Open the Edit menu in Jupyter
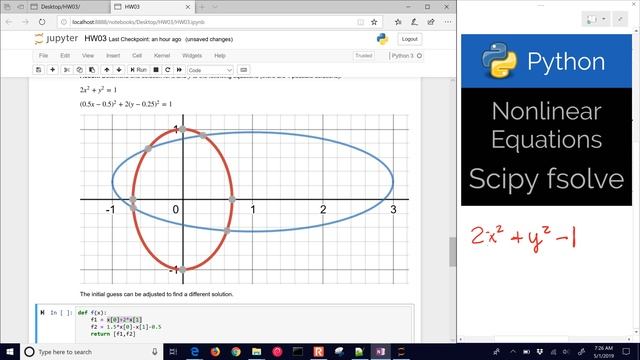Image resolution: width=640 pixels, height=360 pixels. (x=65, y=56)
